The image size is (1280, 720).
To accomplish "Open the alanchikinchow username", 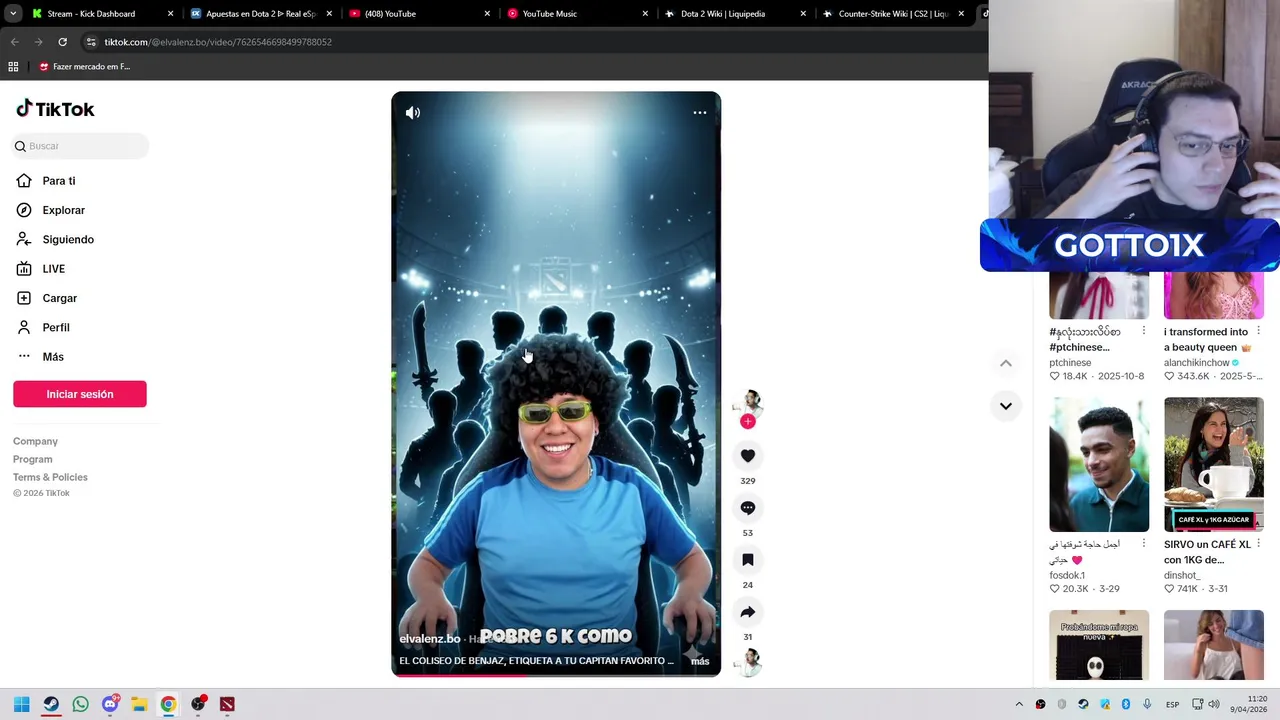I will [1197, 363].
